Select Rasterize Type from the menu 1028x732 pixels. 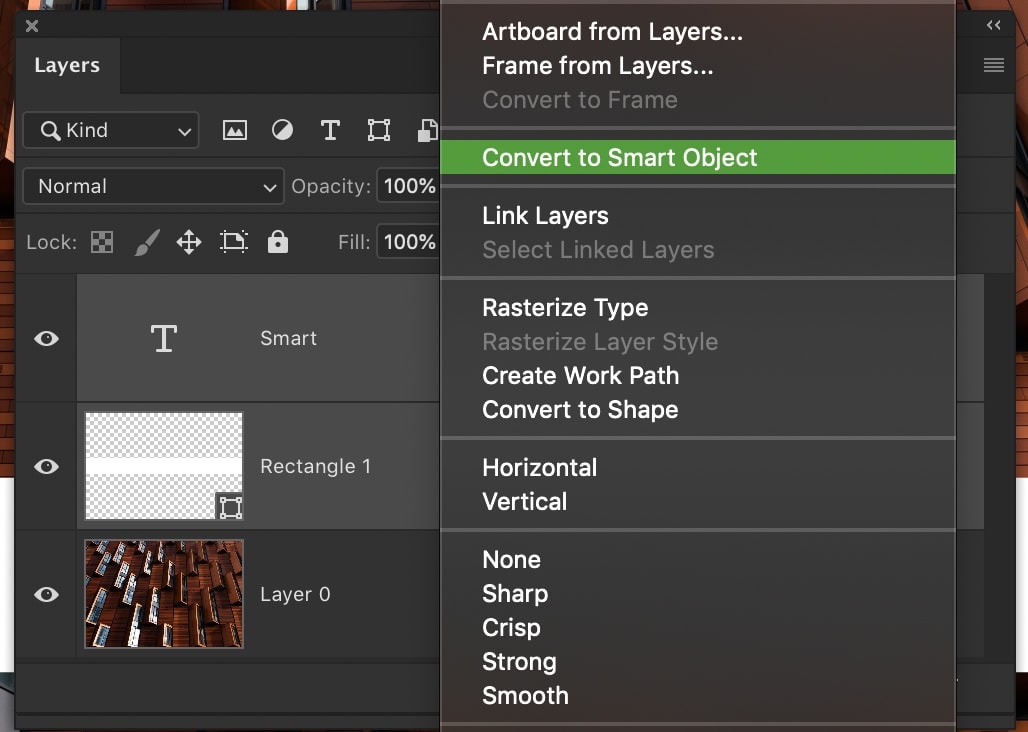point(565,307)
